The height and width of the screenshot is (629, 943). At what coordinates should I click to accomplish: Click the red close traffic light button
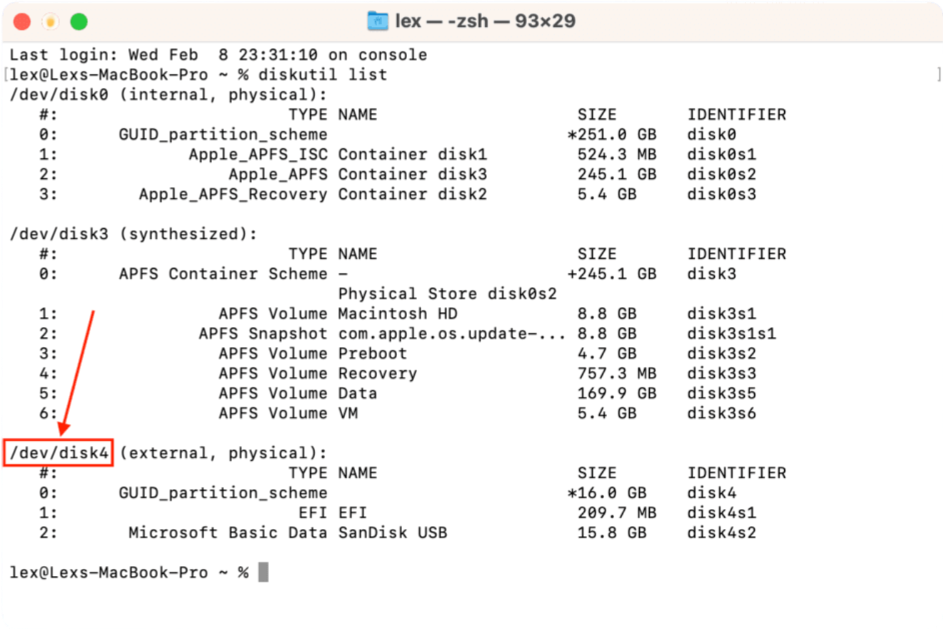click(22, 20)
